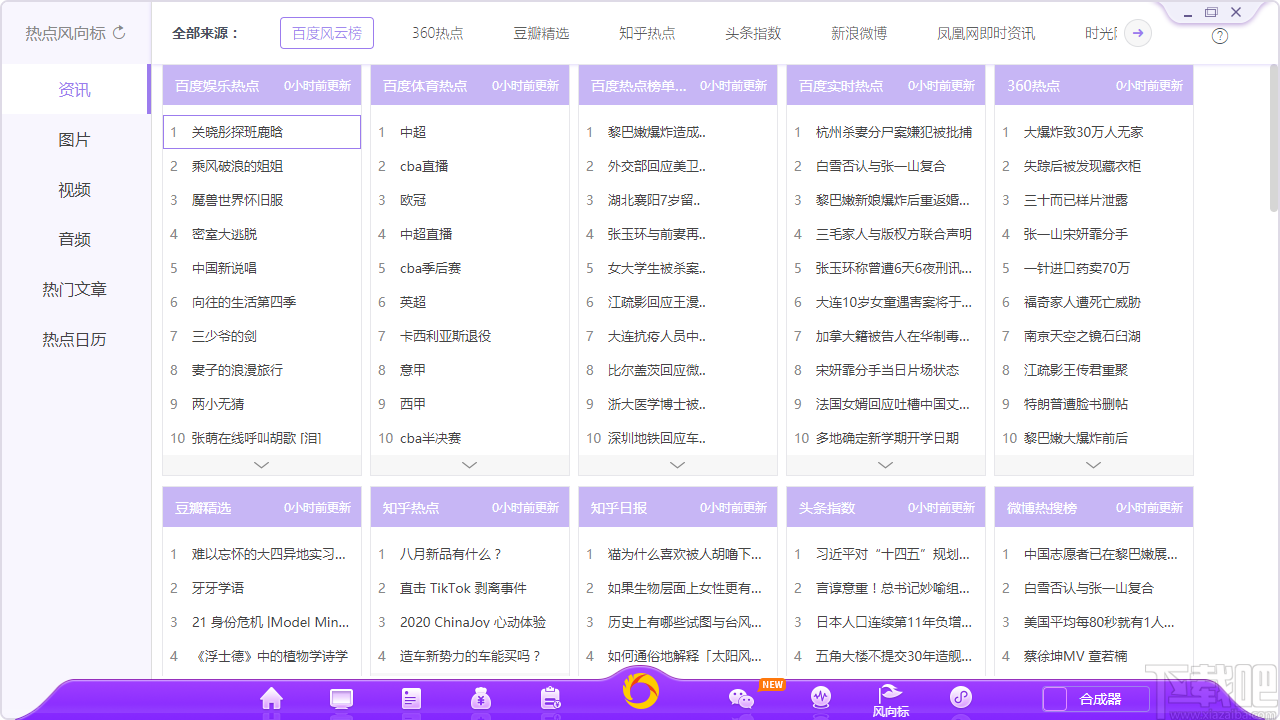Expand the 百度娱乐热点 list
Image resolution: width=1280 pixels, height=720 pixels.
point(262,465)
